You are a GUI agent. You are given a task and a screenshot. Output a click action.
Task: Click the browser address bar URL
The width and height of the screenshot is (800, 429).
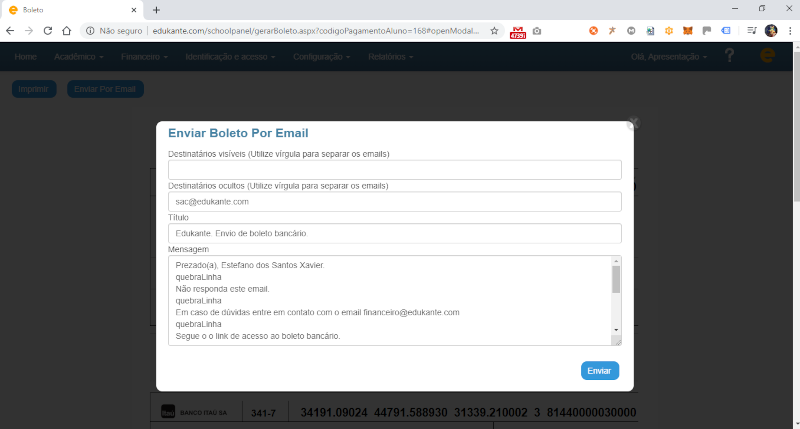coord(315,31)
